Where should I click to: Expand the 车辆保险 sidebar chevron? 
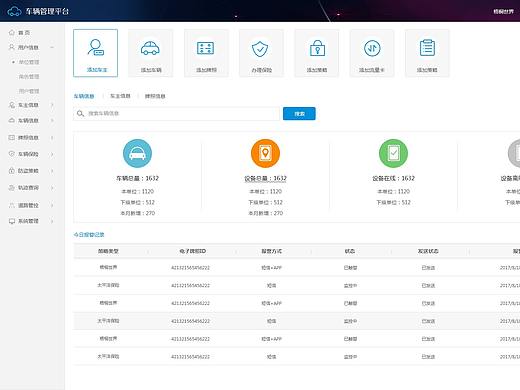52,154
